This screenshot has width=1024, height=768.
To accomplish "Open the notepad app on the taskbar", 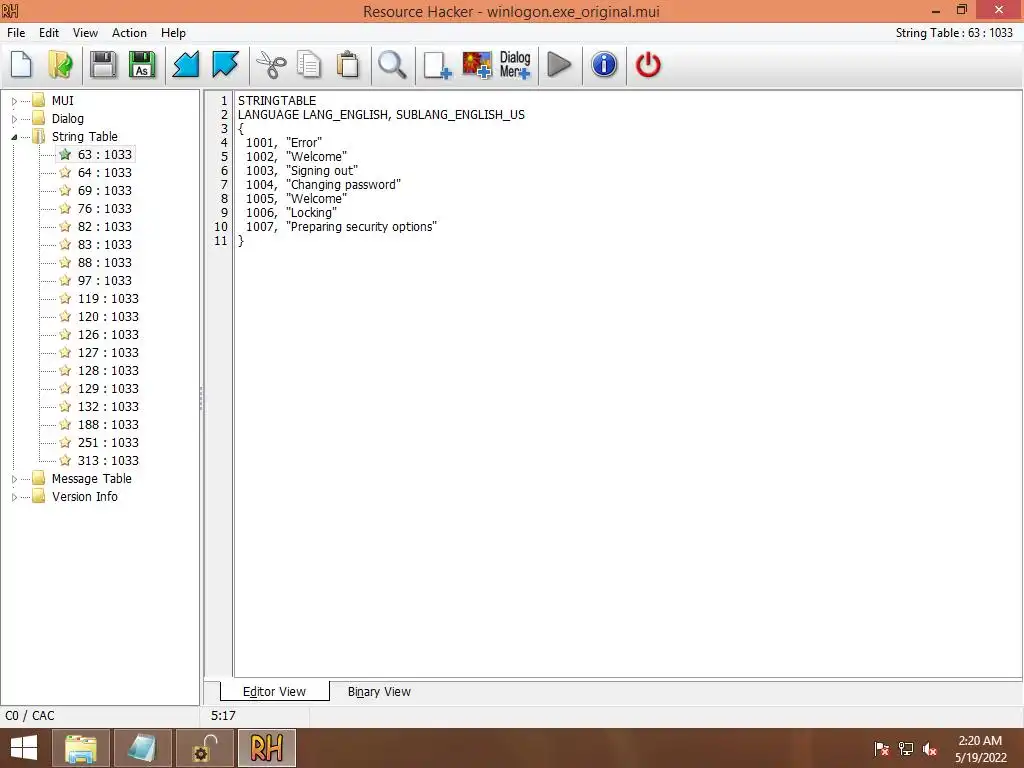I will (x=142, y=748).
